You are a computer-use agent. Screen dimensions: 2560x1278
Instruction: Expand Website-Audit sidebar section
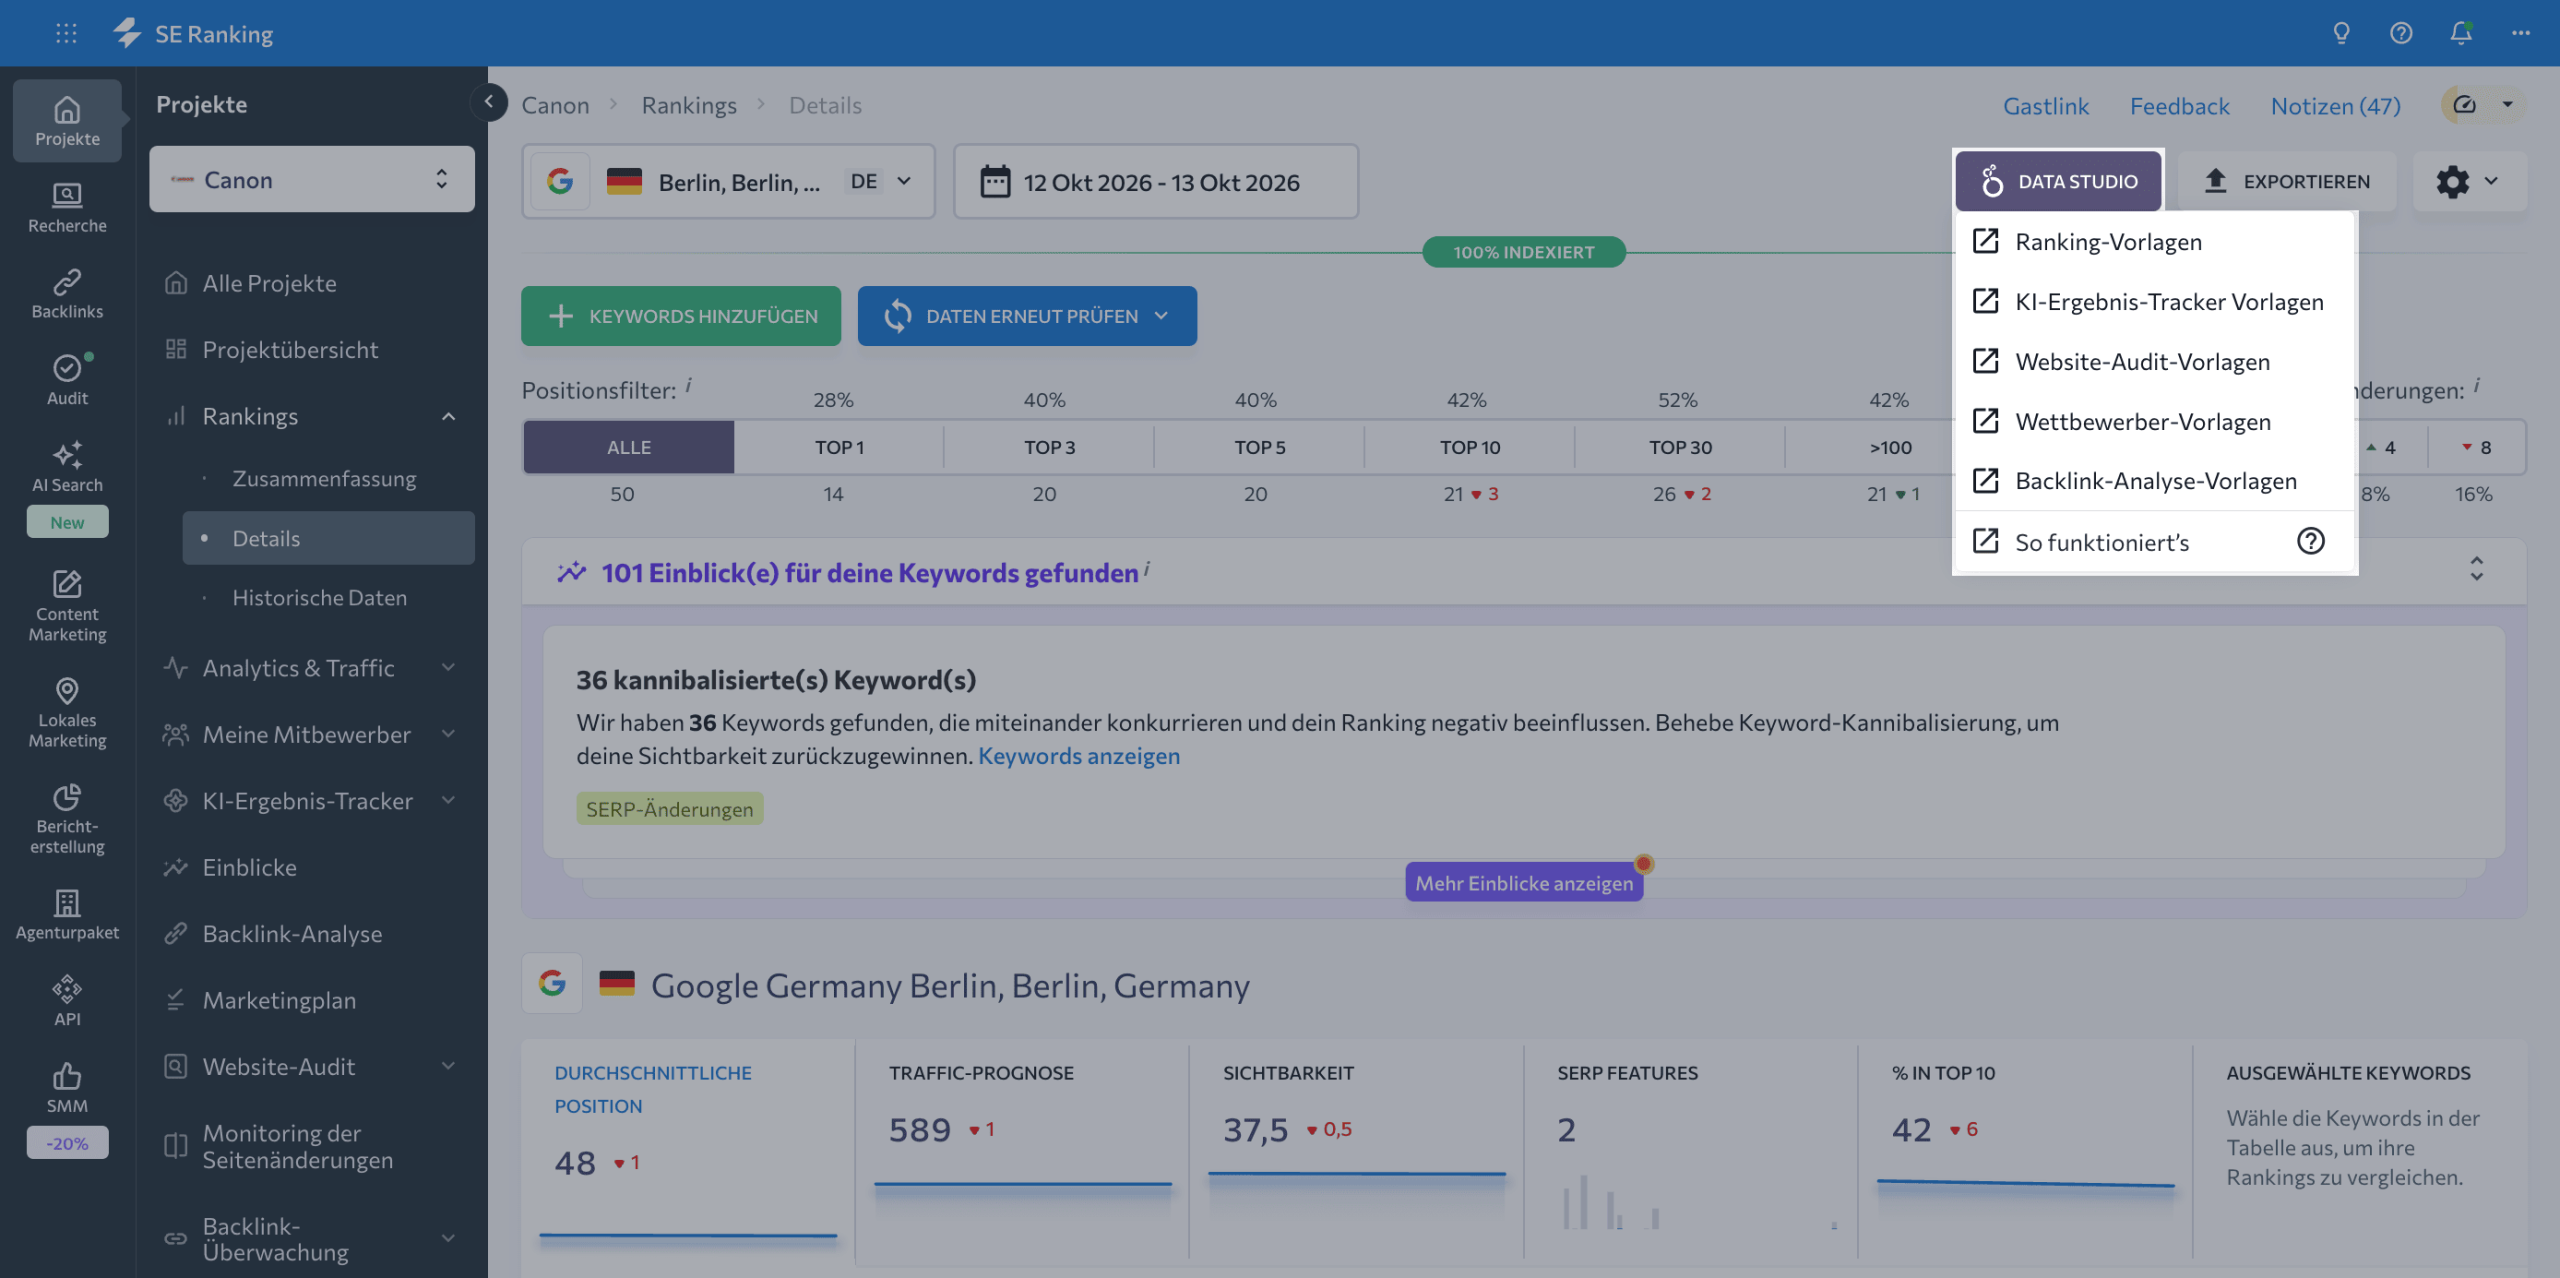pos(449,1066)
